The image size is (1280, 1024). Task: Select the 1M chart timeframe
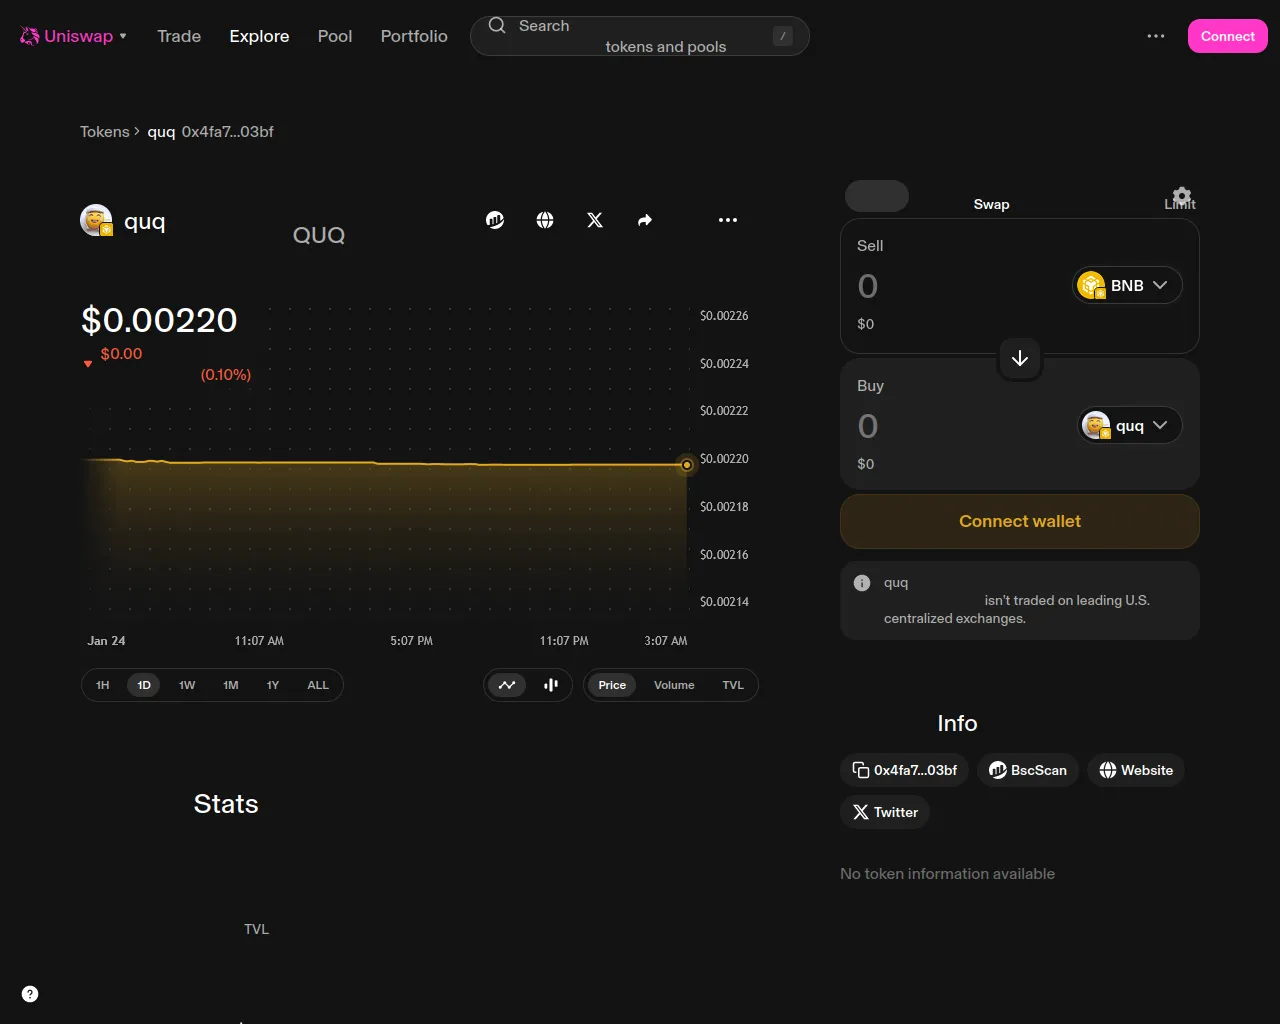pos(231,685)
